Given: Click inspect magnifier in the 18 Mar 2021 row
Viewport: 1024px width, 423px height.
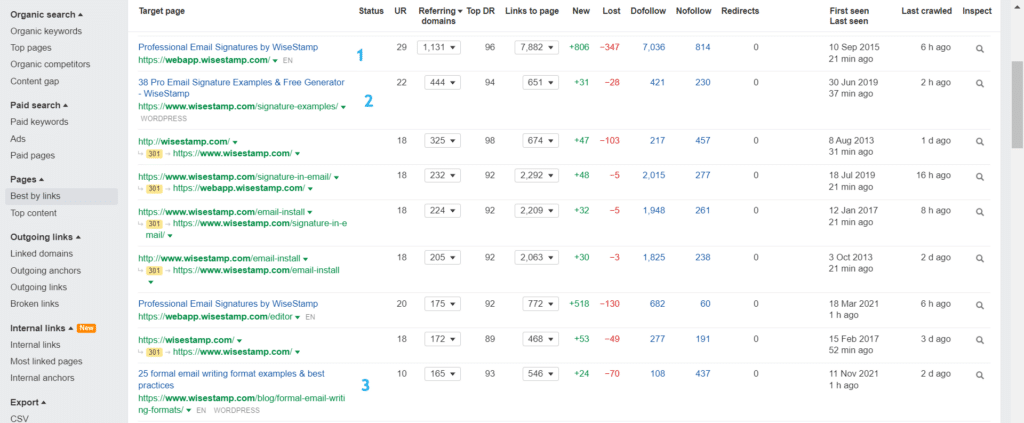Looking at the screenshot, I should point(980,305).
